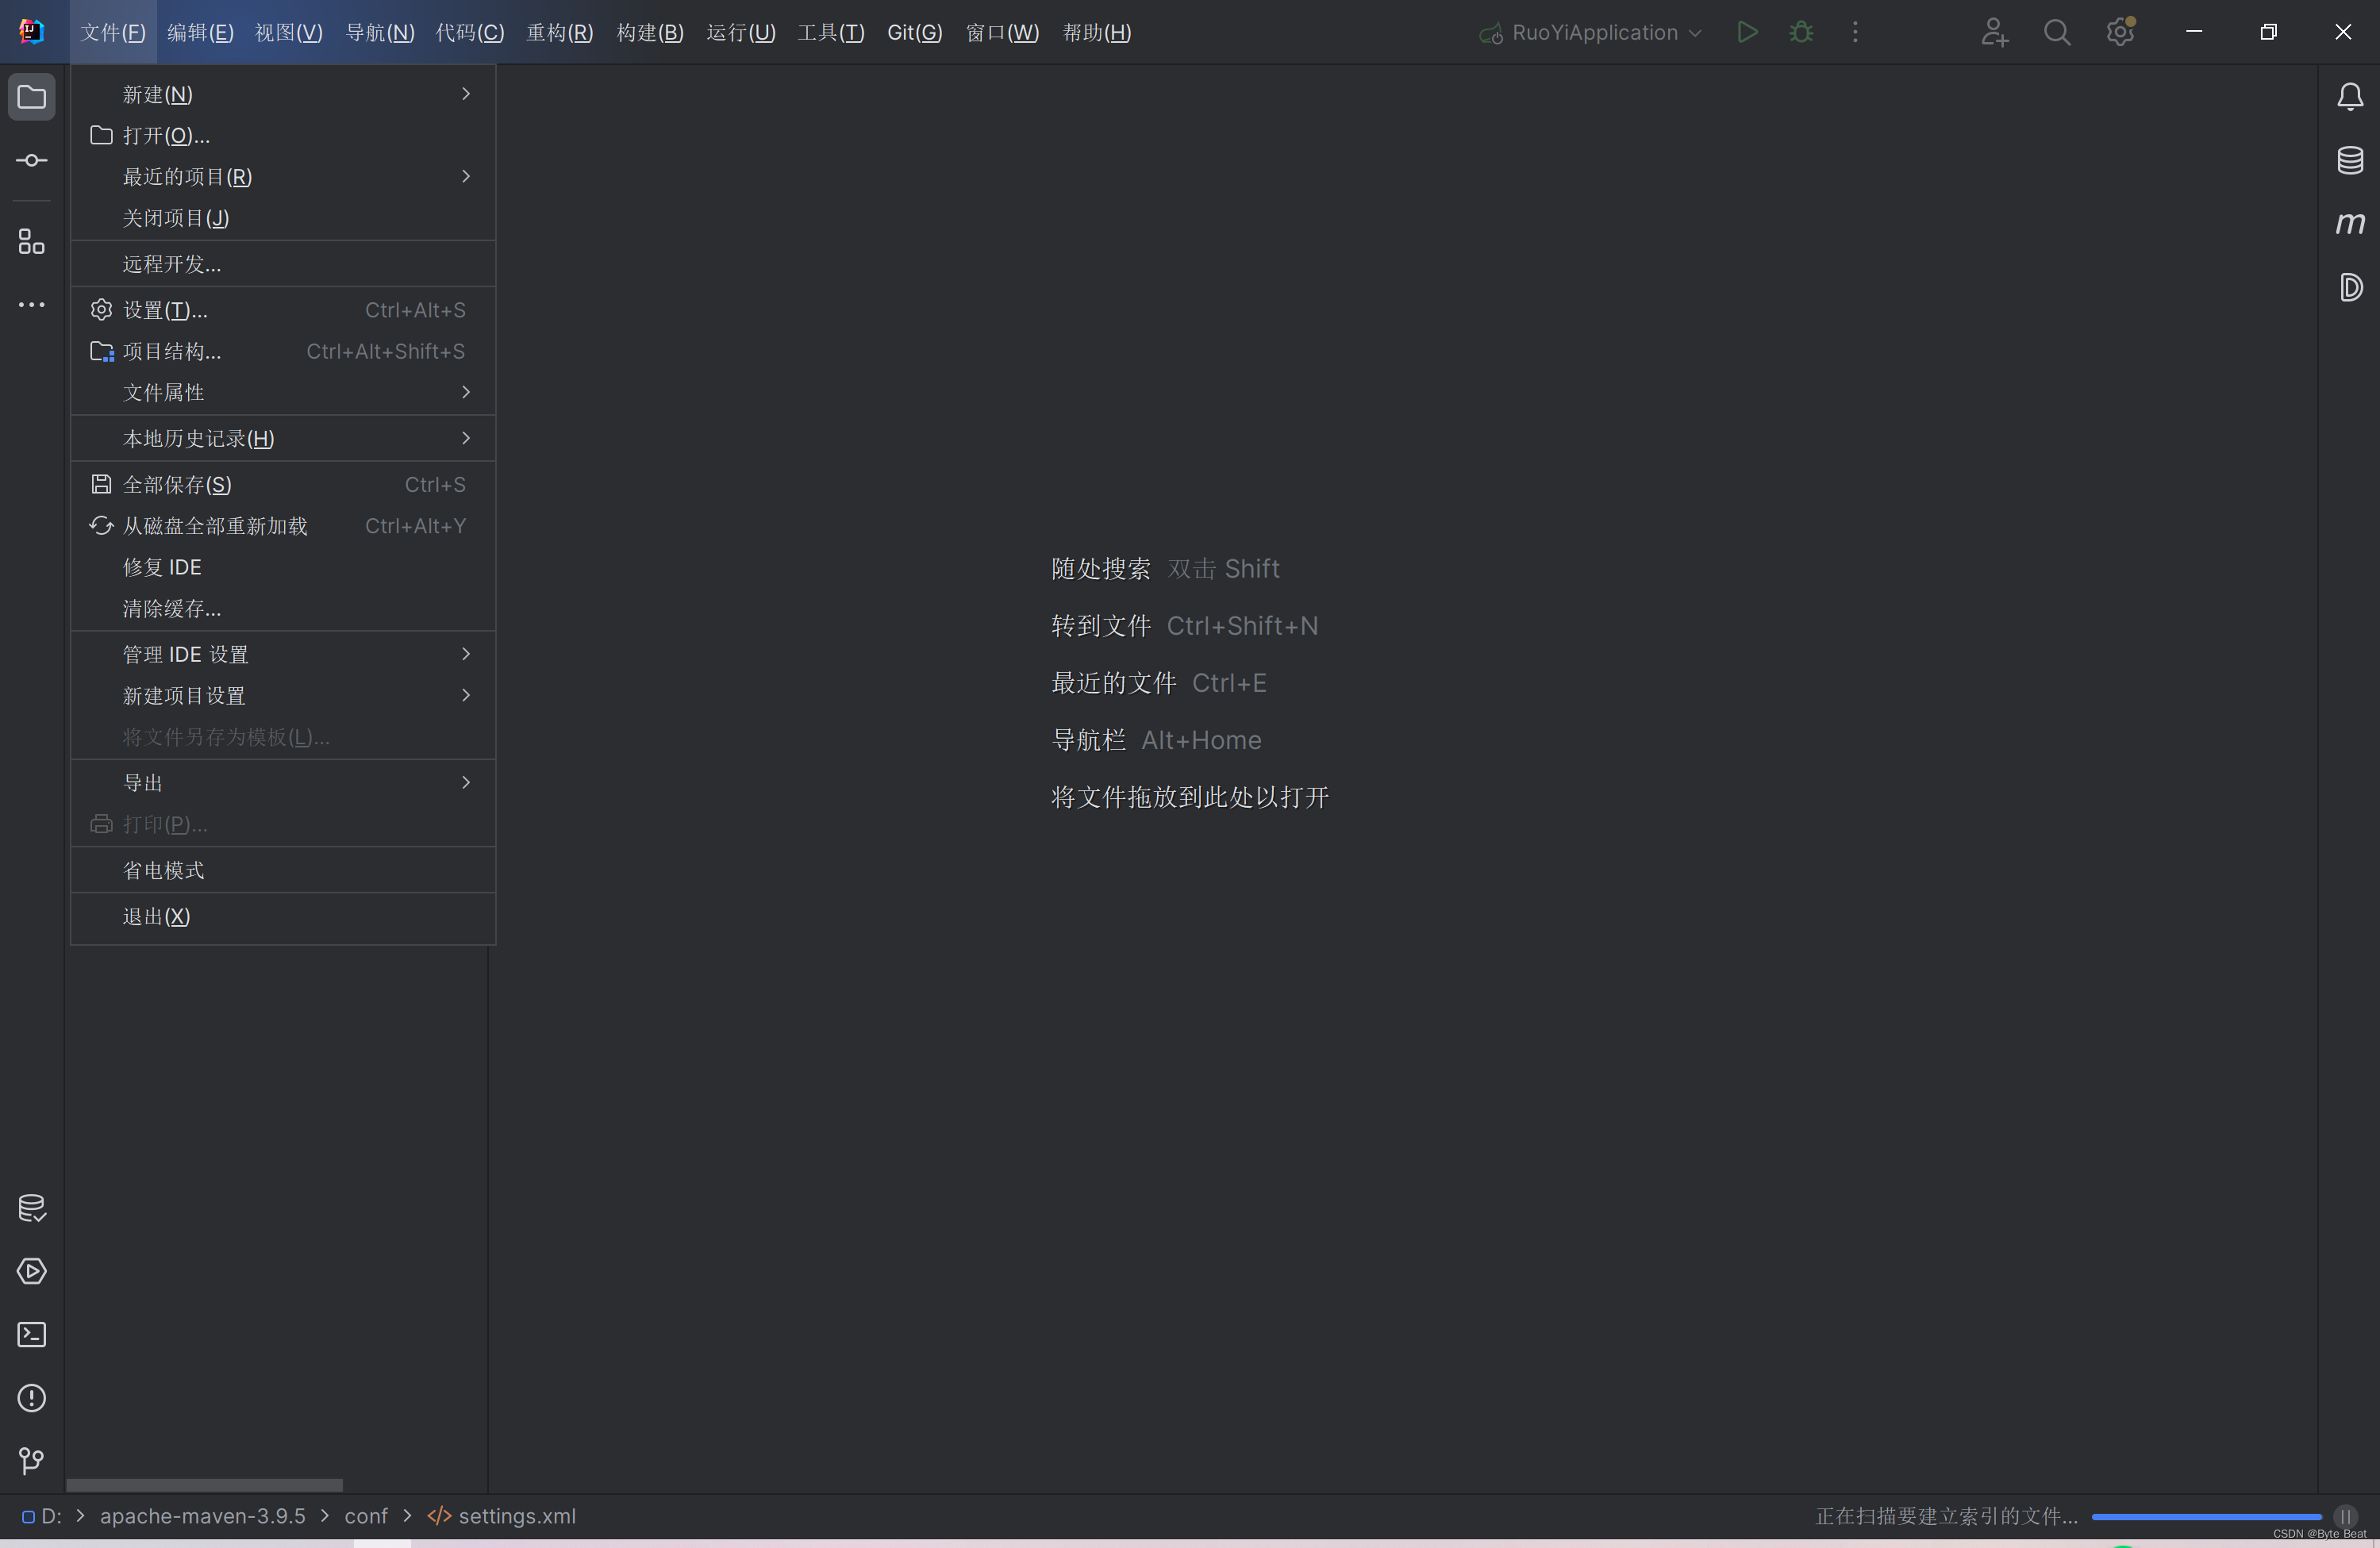Toggle 省电模式 power save mode
Viewport: 2380px width, 1548px height.
(x=283, y=870)
